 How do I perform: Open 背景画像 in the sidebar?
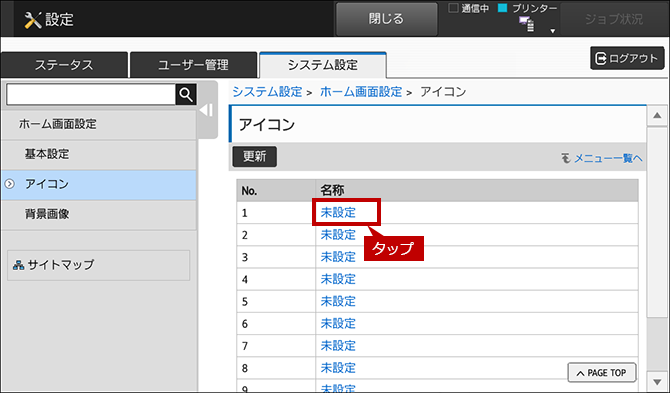click(x=99, y=214)
